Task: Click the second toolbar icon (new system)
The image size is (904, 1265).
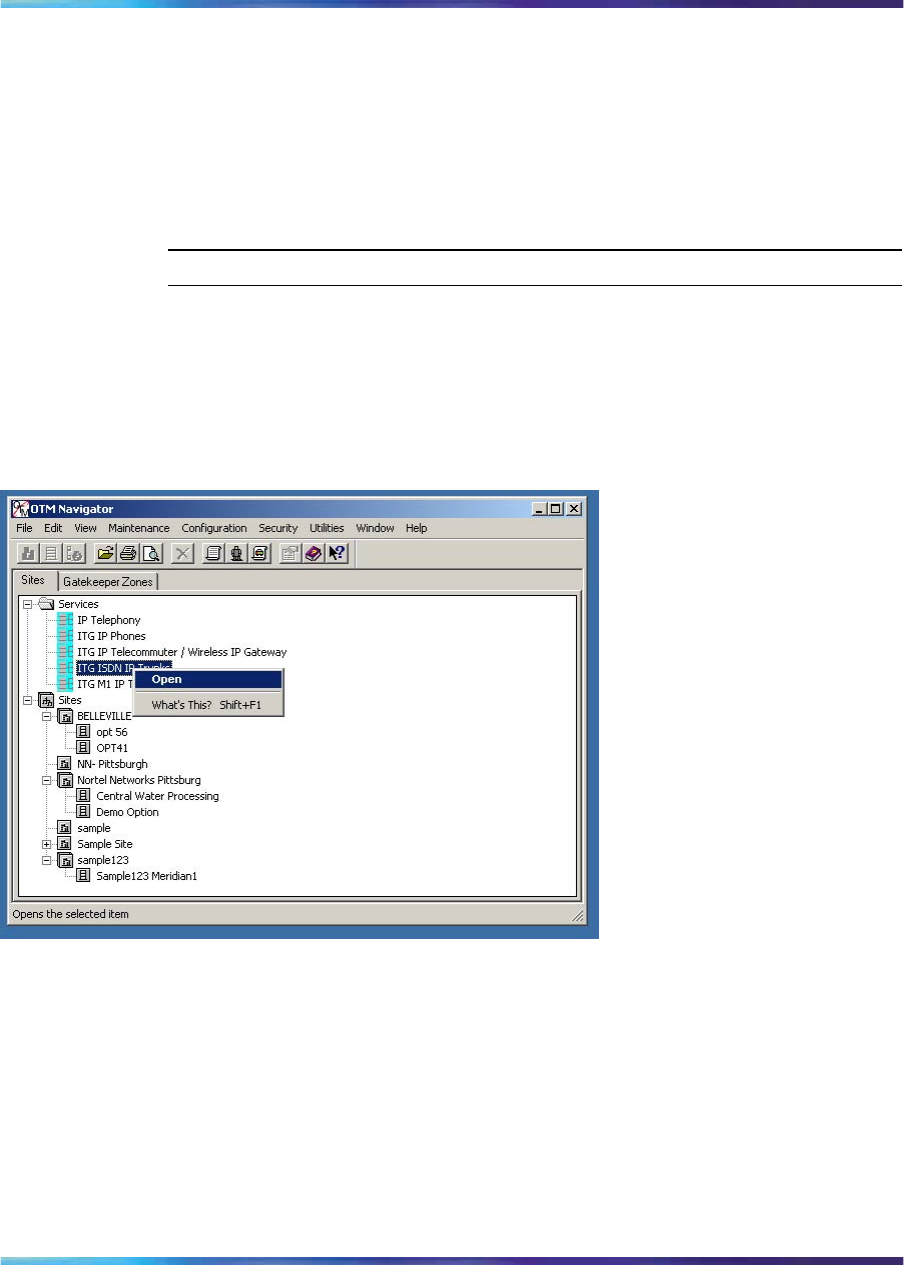Action: tap(51, 553)
